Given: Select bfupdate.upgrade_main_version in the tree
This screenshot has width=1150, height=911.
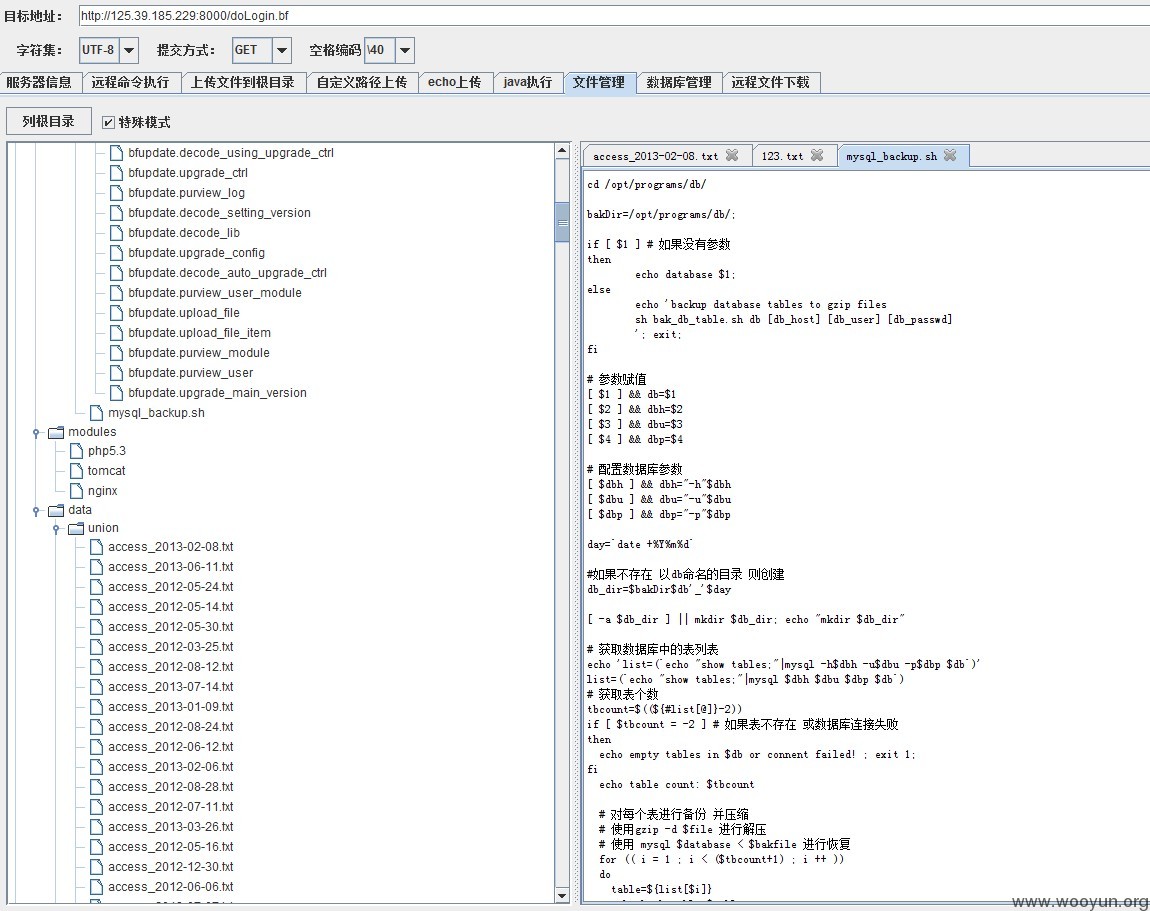Looking at the screenshot, I should (217, 393).
